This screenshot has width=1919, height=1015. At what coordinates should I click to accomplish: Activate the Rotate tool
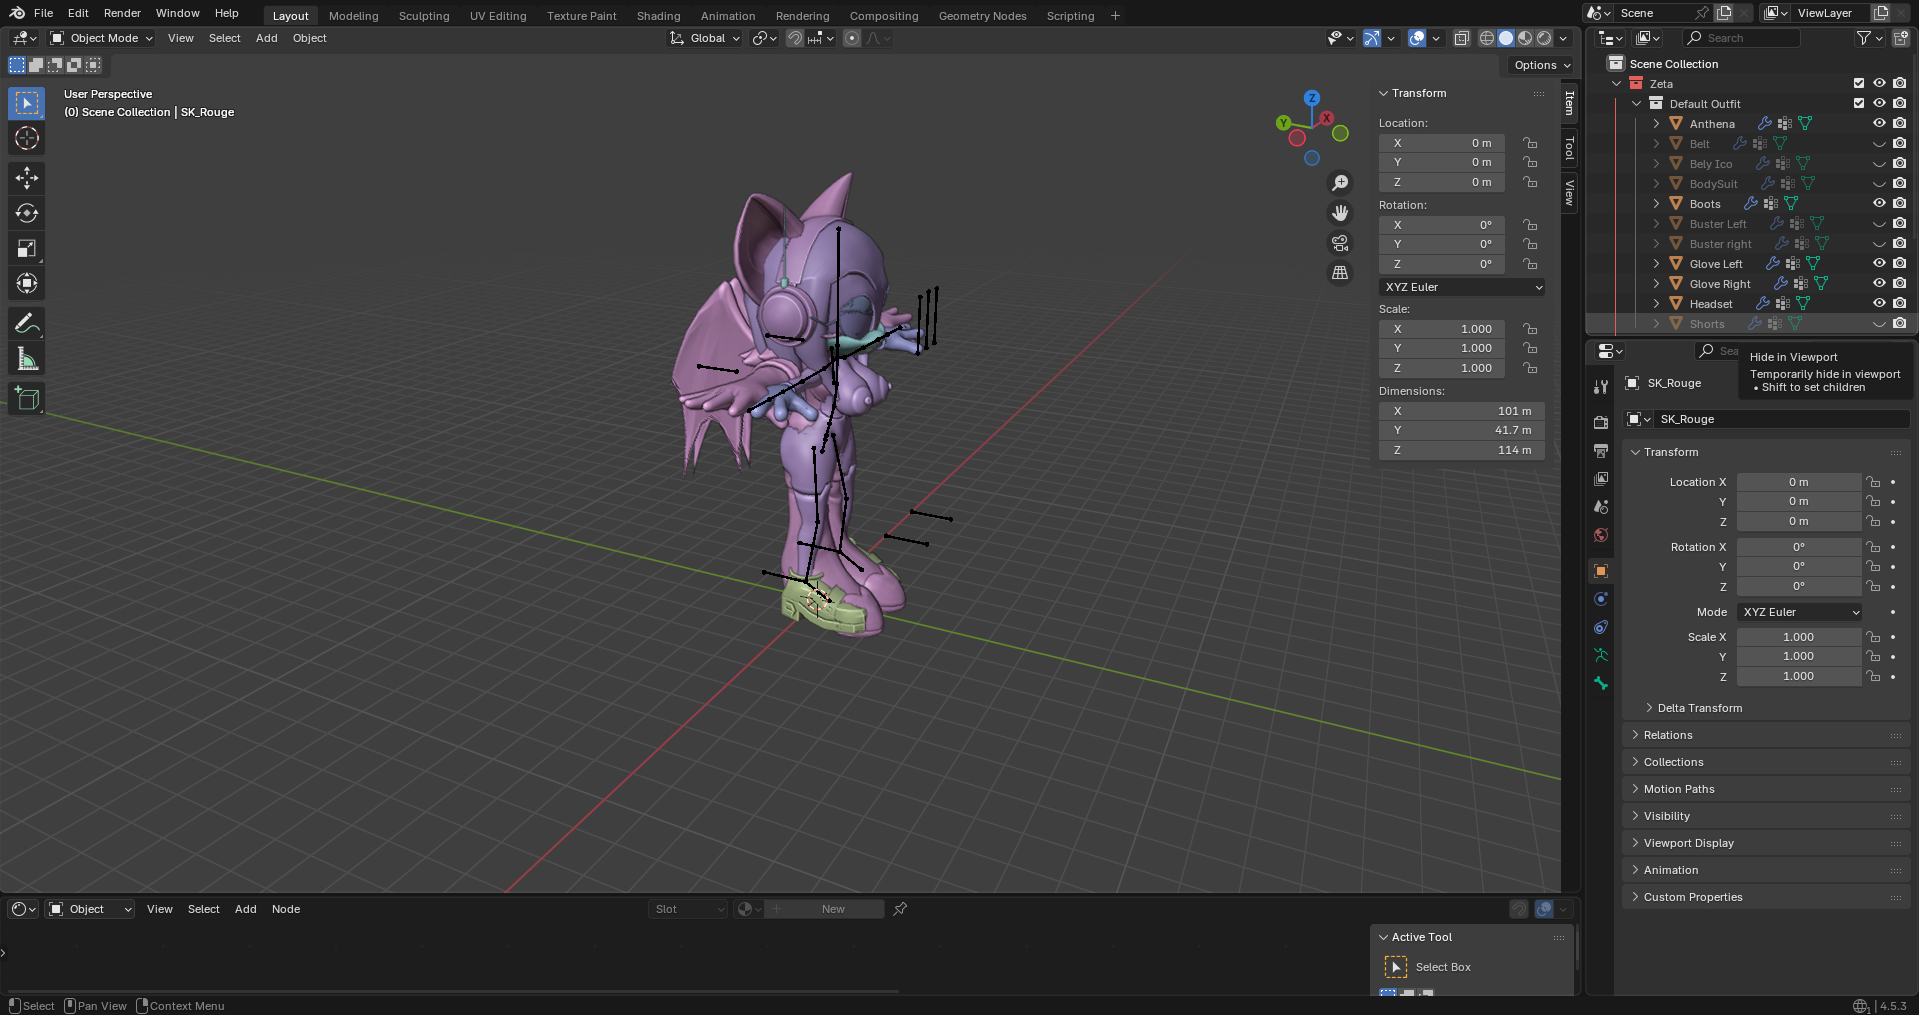(27, 213)
